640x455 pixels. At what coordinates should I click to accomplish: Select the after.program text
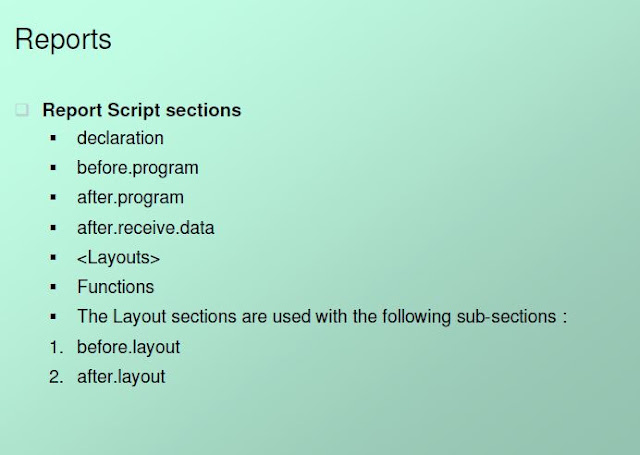[130, 198]
